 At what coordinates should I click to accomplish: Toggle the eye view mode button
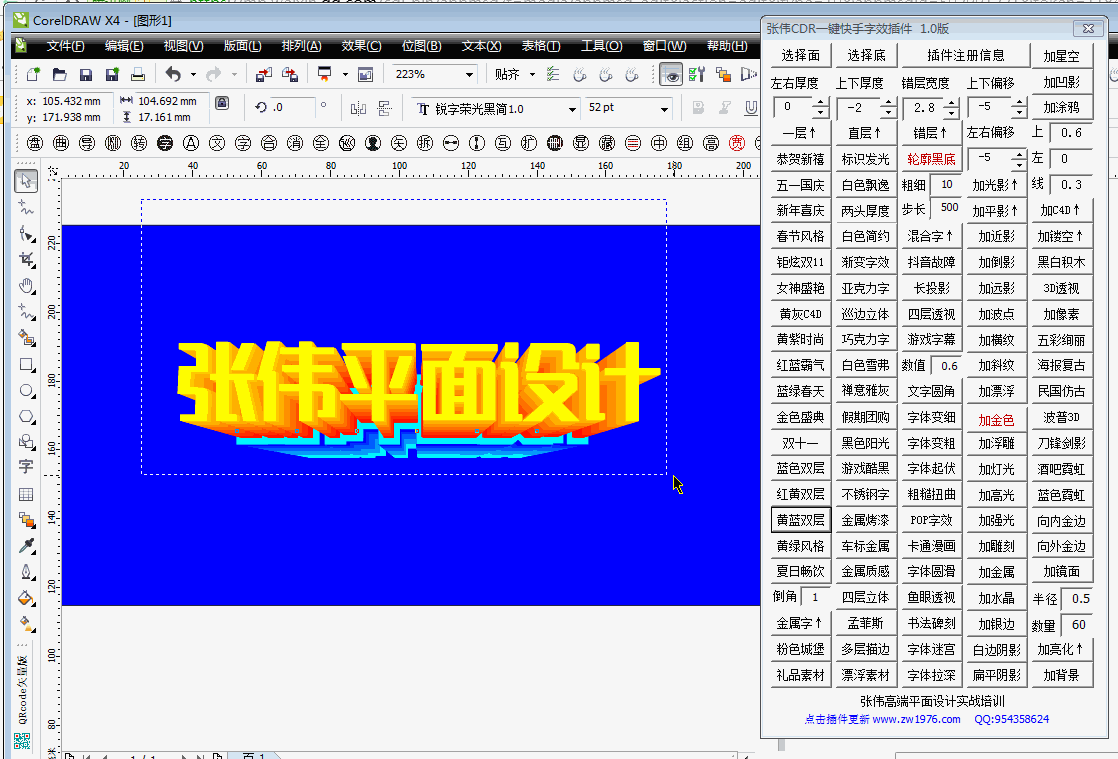[x=670, y=74]
